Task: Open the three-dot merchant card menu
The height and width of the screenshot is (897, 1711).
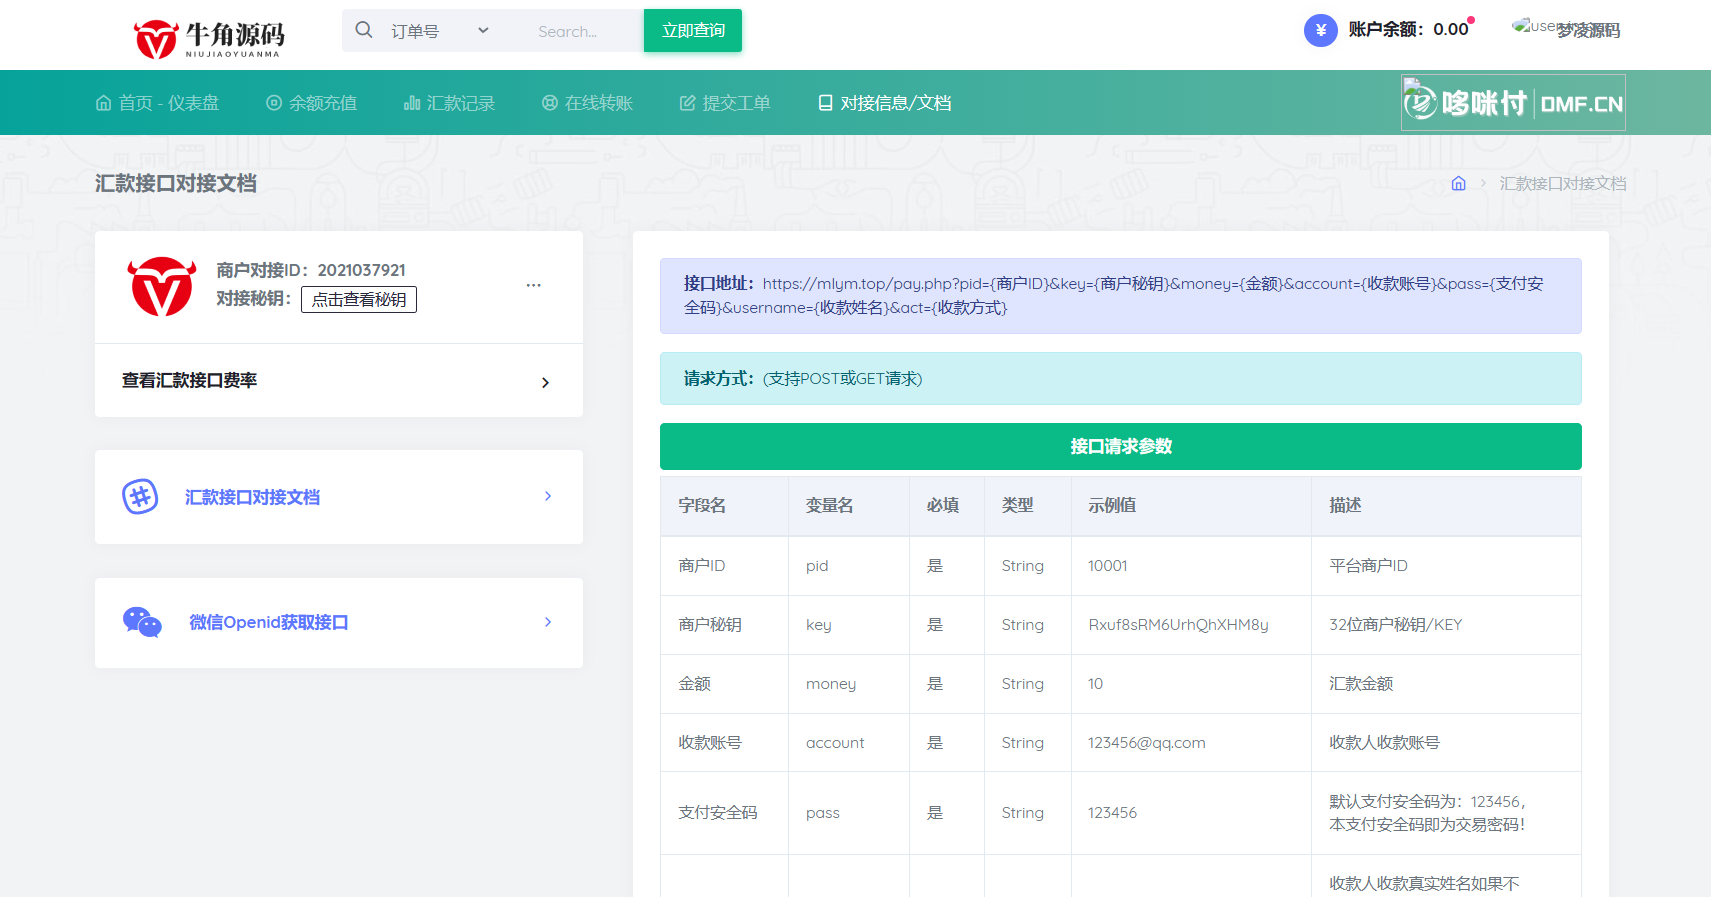Action: [534, 285]
